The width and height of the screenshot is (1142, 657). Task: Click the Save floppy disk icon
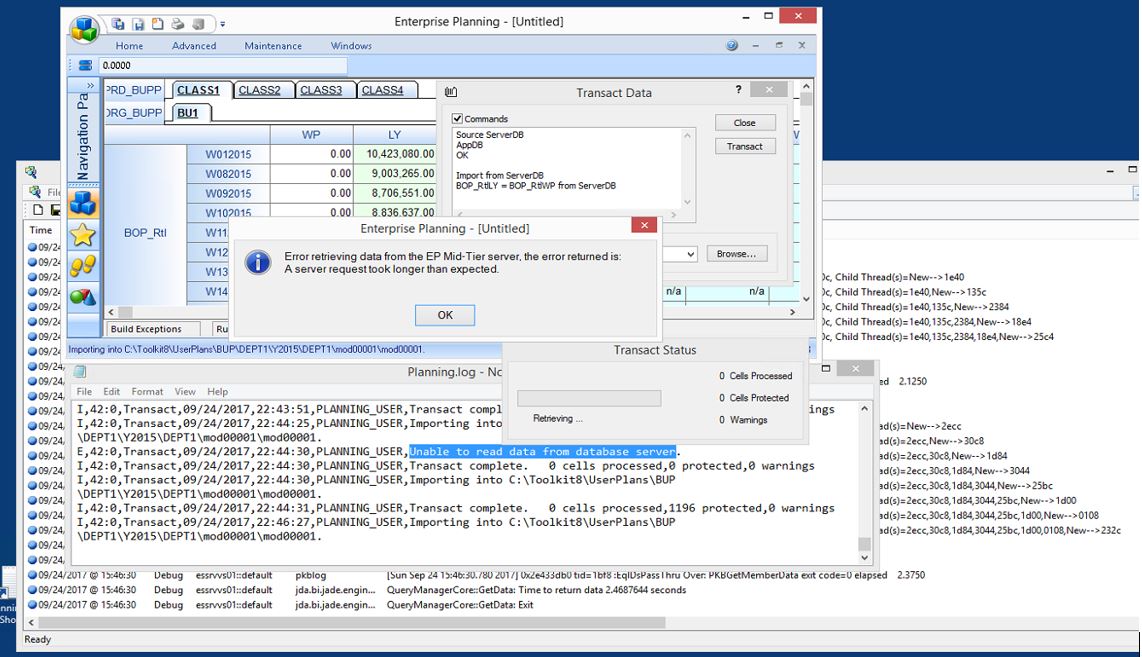138,24
